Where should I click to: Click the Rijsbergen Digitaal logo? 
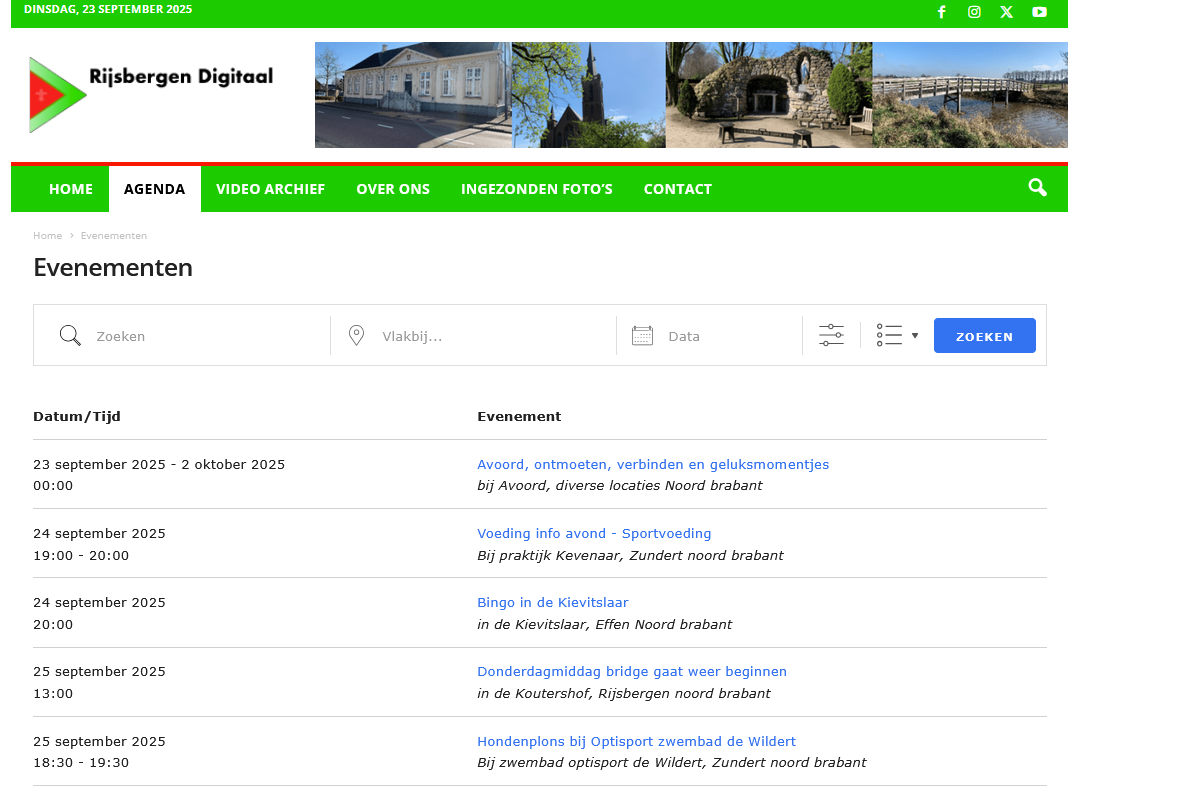tap(151, 94)
